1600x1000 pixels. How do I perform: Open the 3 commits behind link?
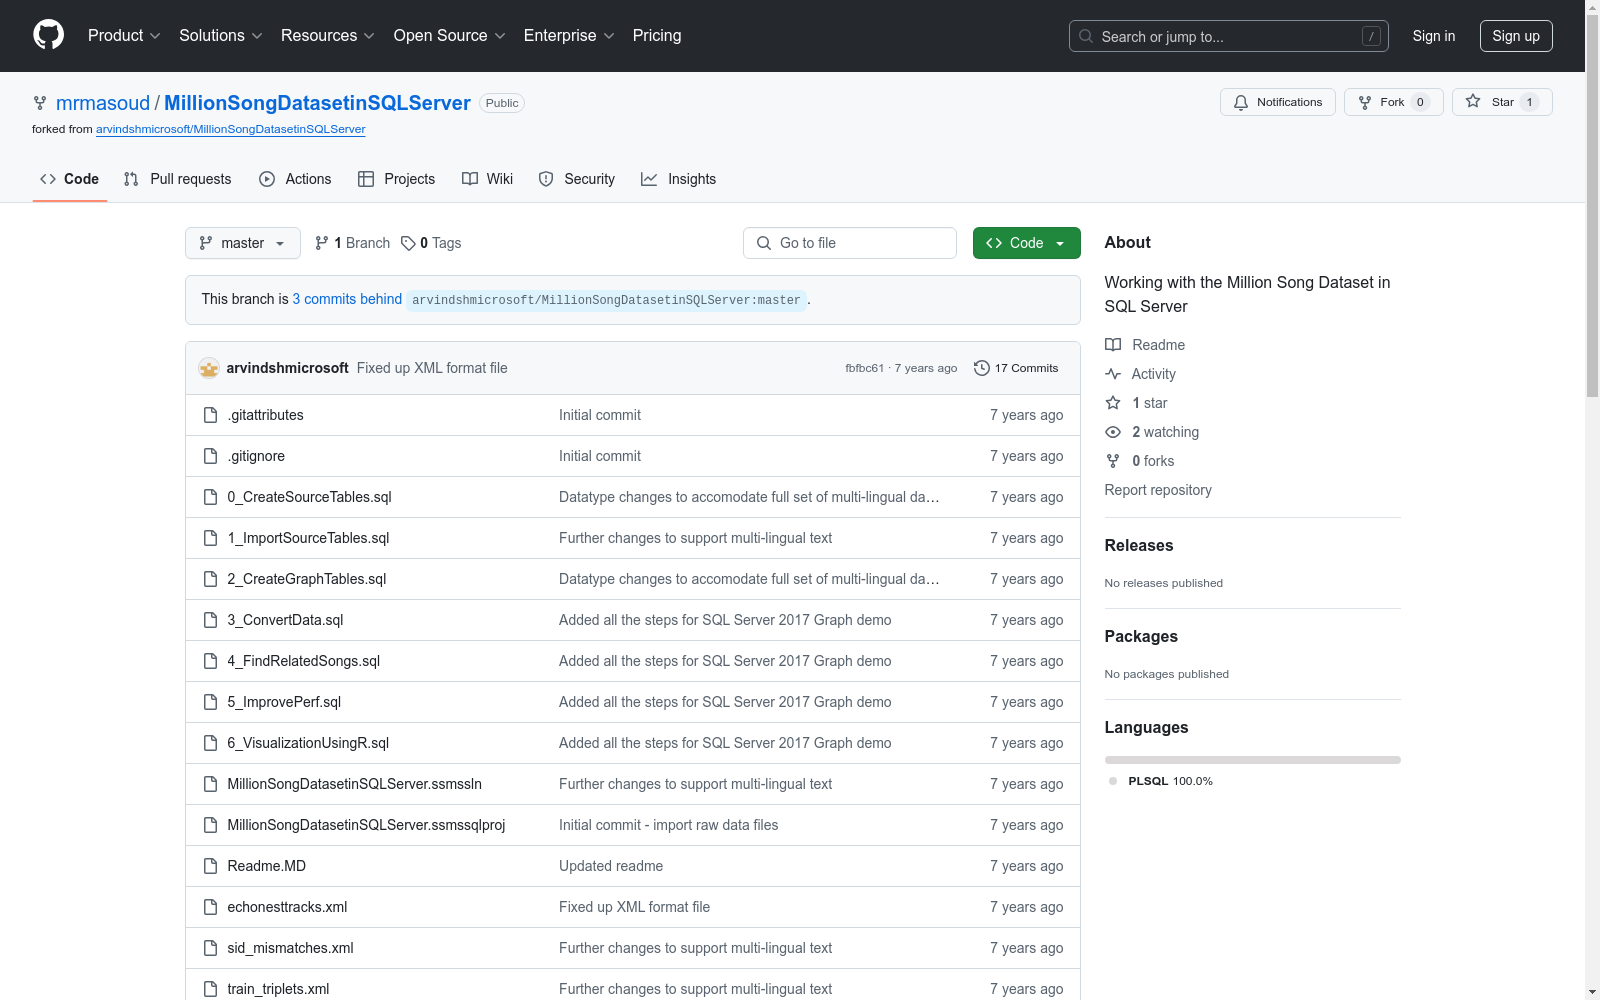tap(347, 299)
